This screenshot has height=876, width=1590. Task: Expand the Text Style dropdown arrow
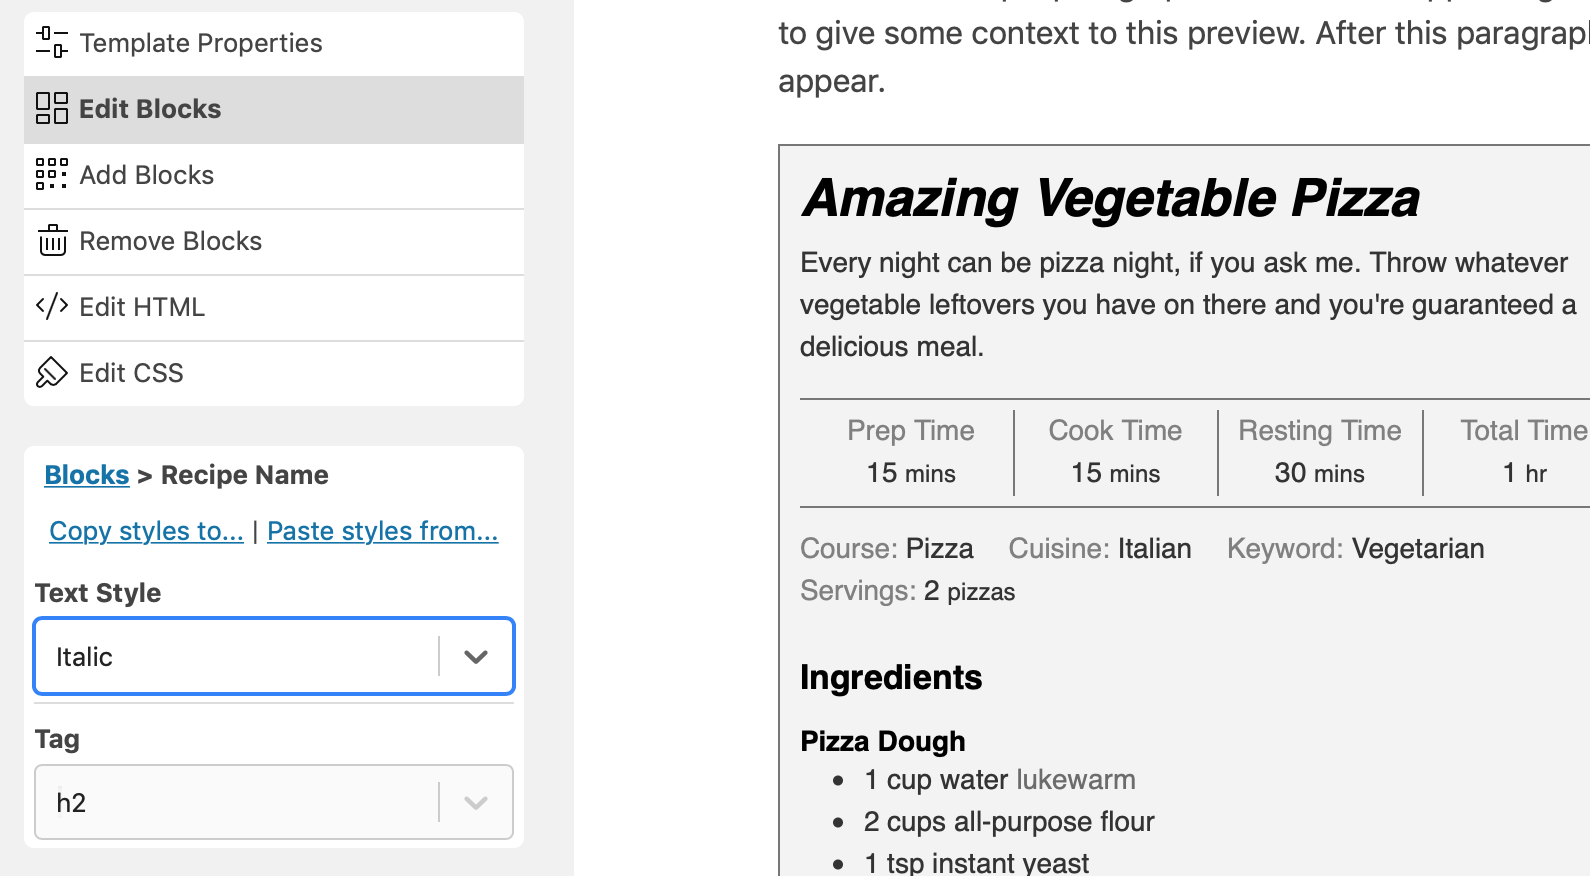[x=476, y=657]
